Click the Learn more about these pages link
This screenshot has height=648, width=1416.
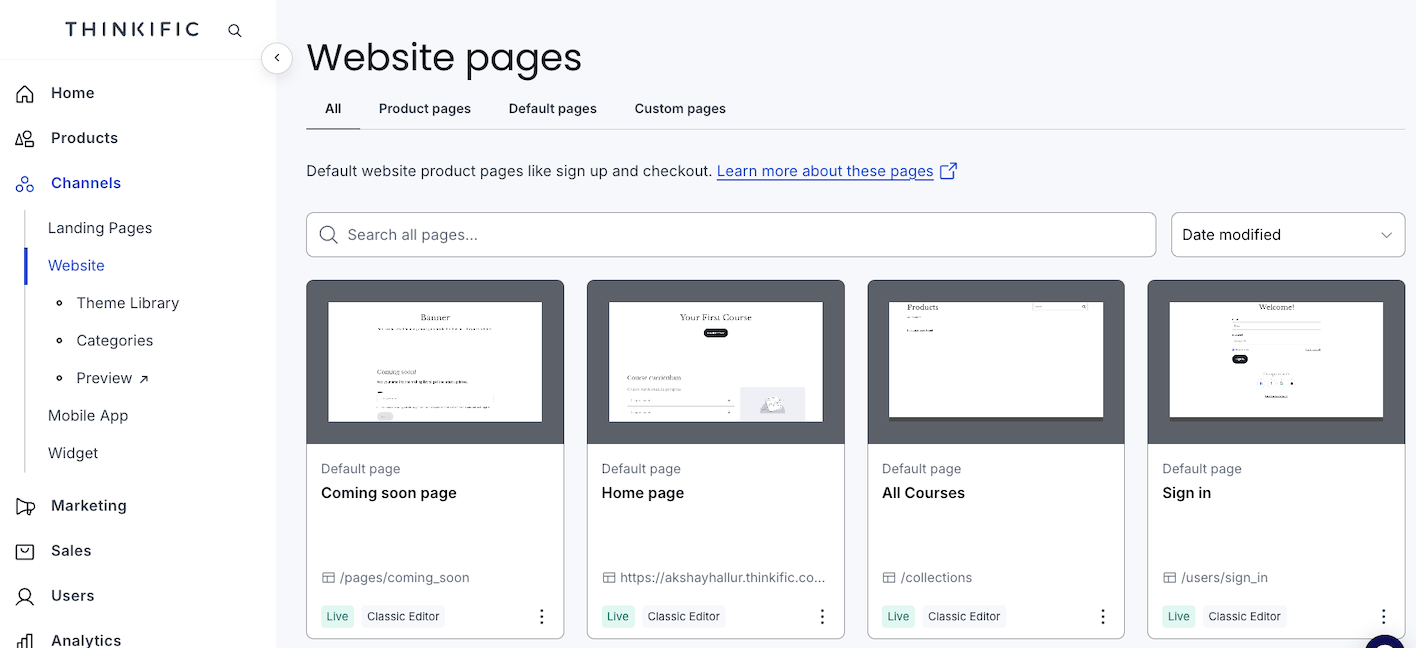pyautogui.click(x=824, y=170)
